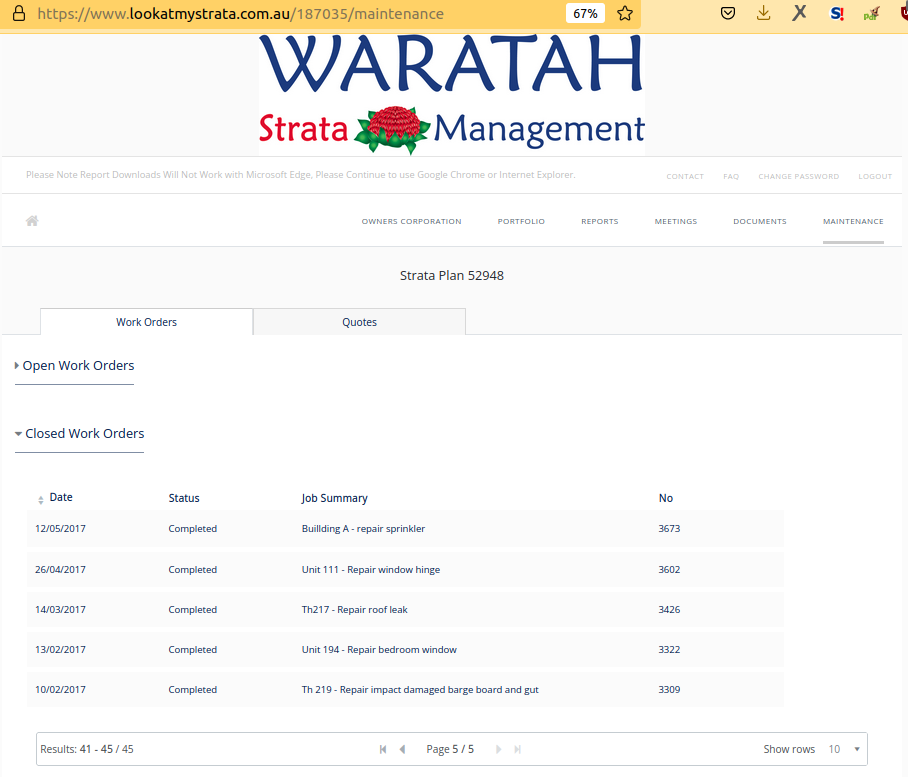
Task: Switch to the Work Orders tab
Action: point(147,322)
